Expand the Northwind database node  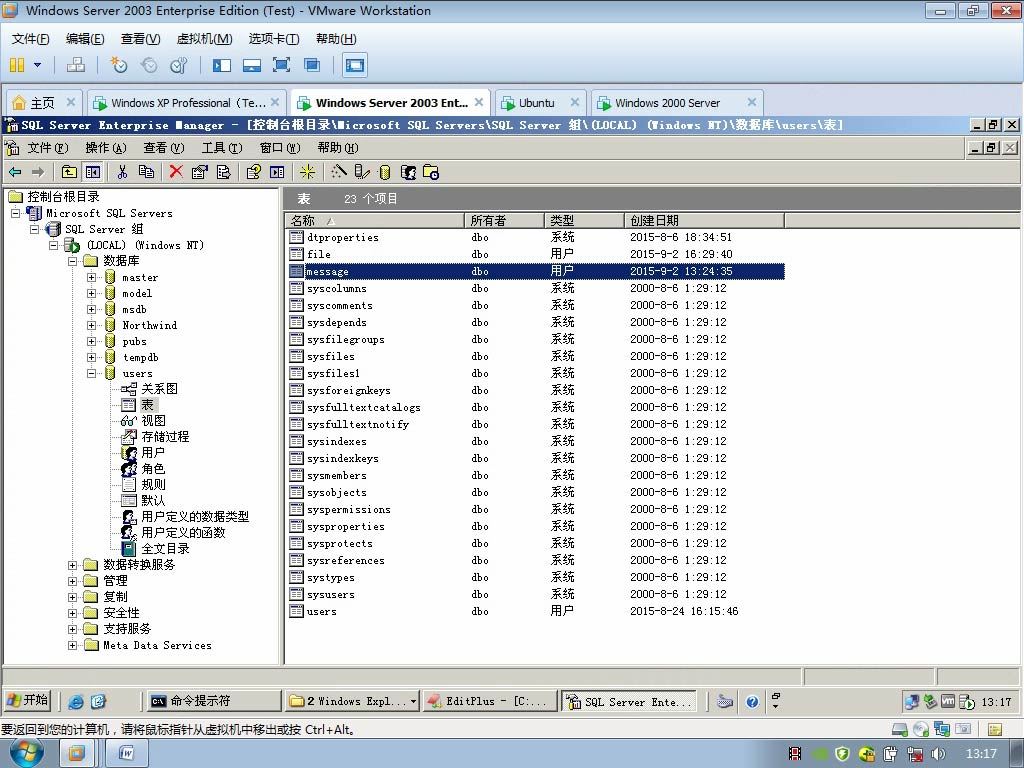pyautogui.click(x=91, y=325)
